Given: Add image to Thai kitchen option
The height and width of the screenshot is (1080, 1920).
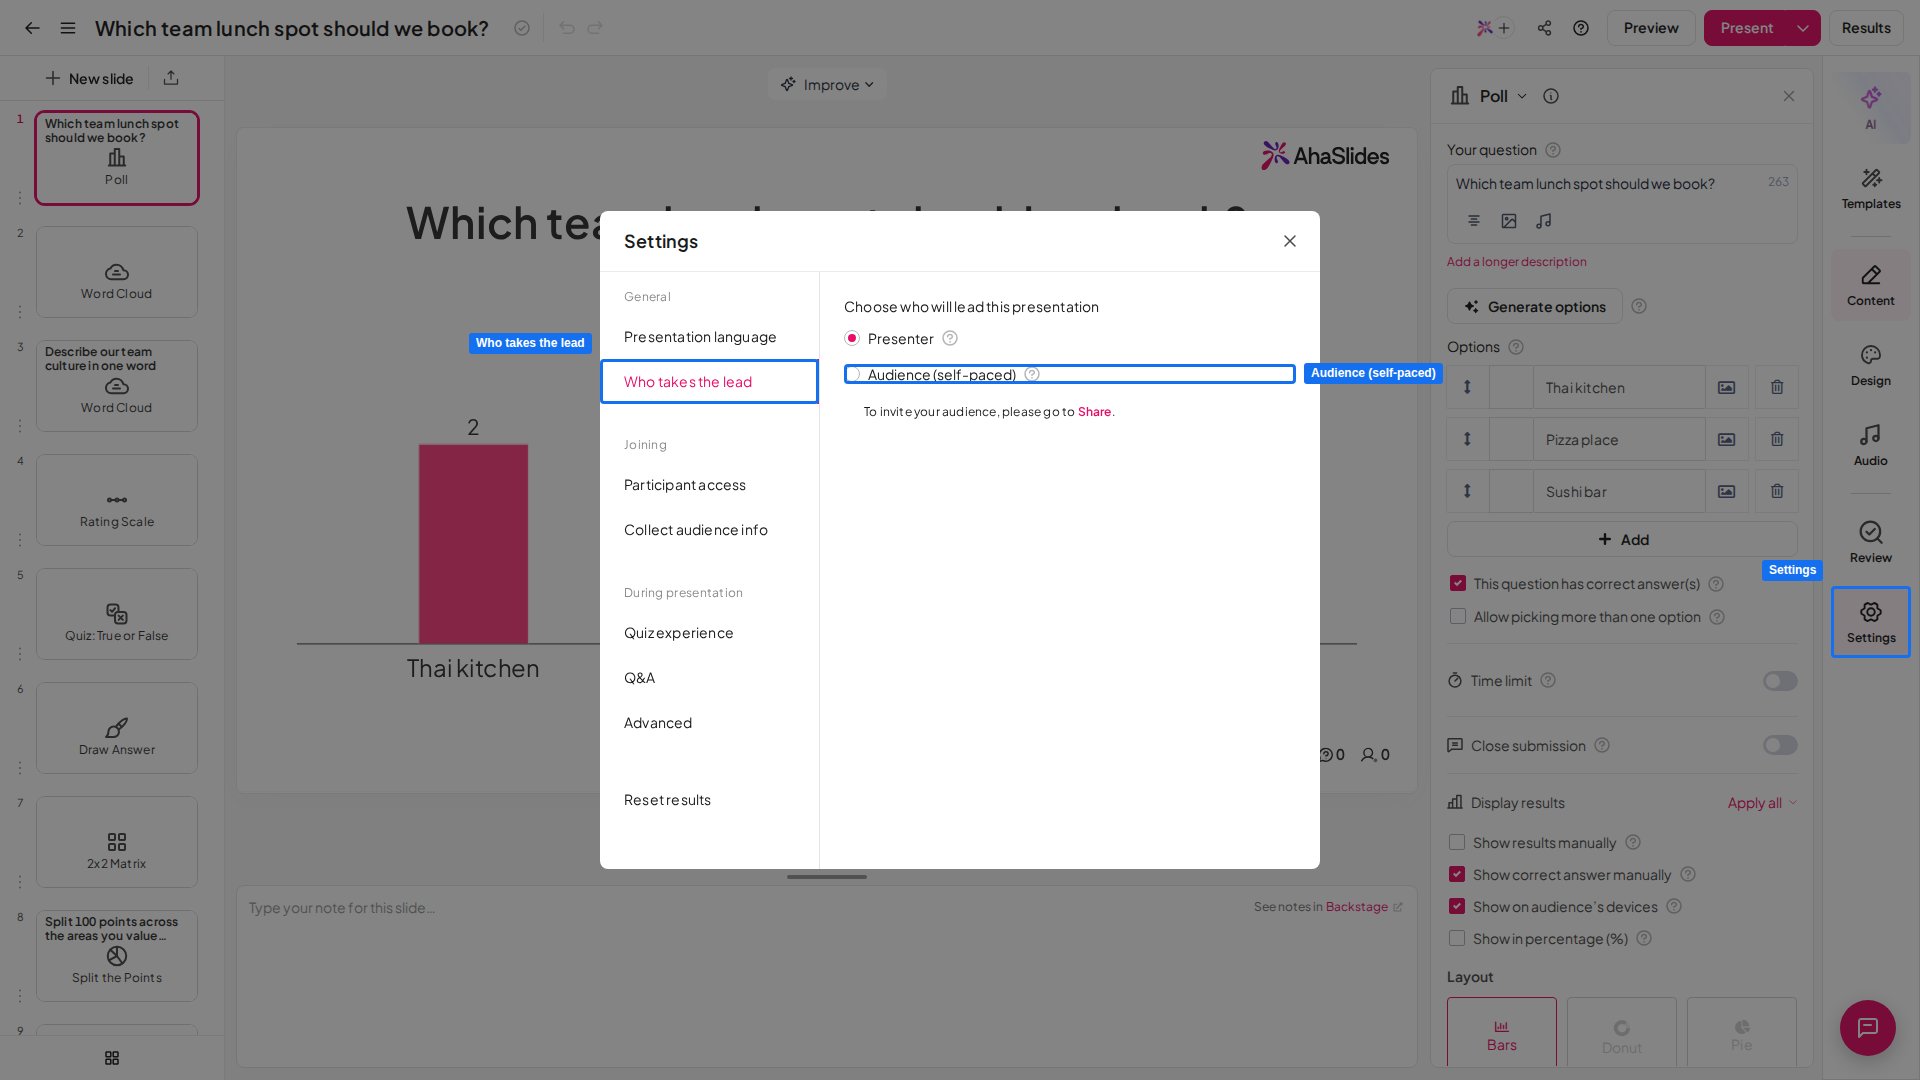Looking at the screenshot, I should coord(1726,387).
